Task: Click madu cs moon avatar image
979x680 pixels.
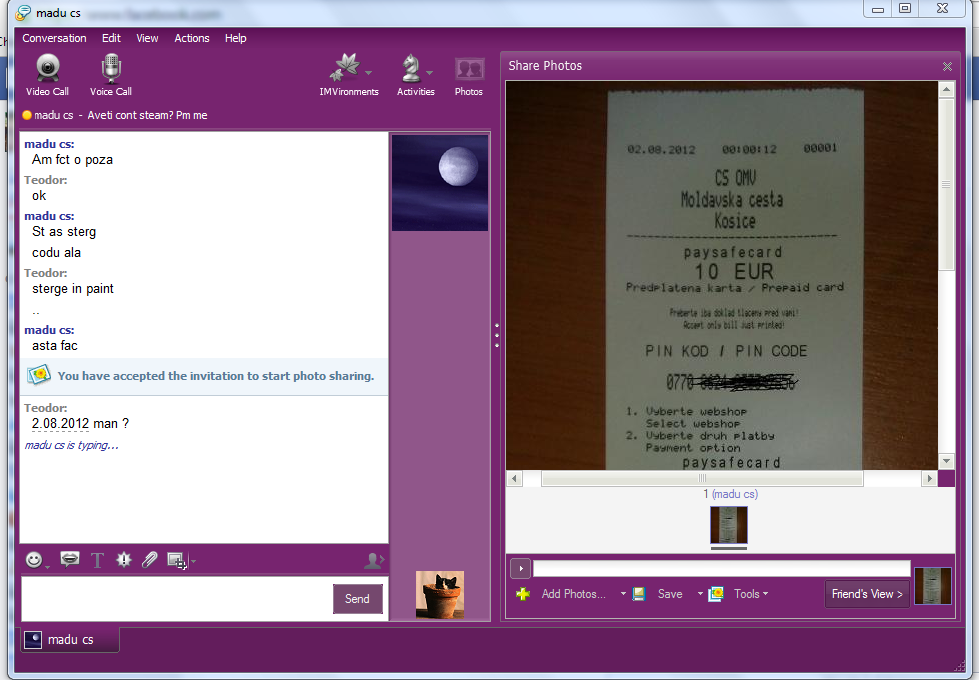Action: click(x=440, y=183)
